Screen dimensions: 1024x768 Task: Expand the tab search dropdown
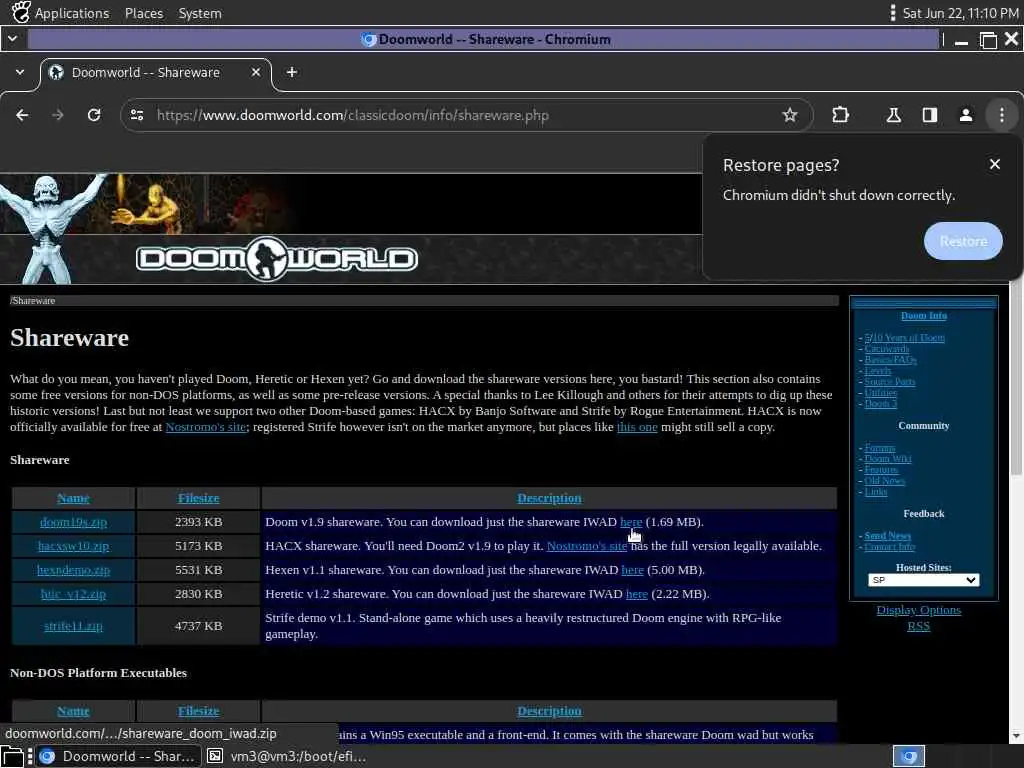pos(20,72)
